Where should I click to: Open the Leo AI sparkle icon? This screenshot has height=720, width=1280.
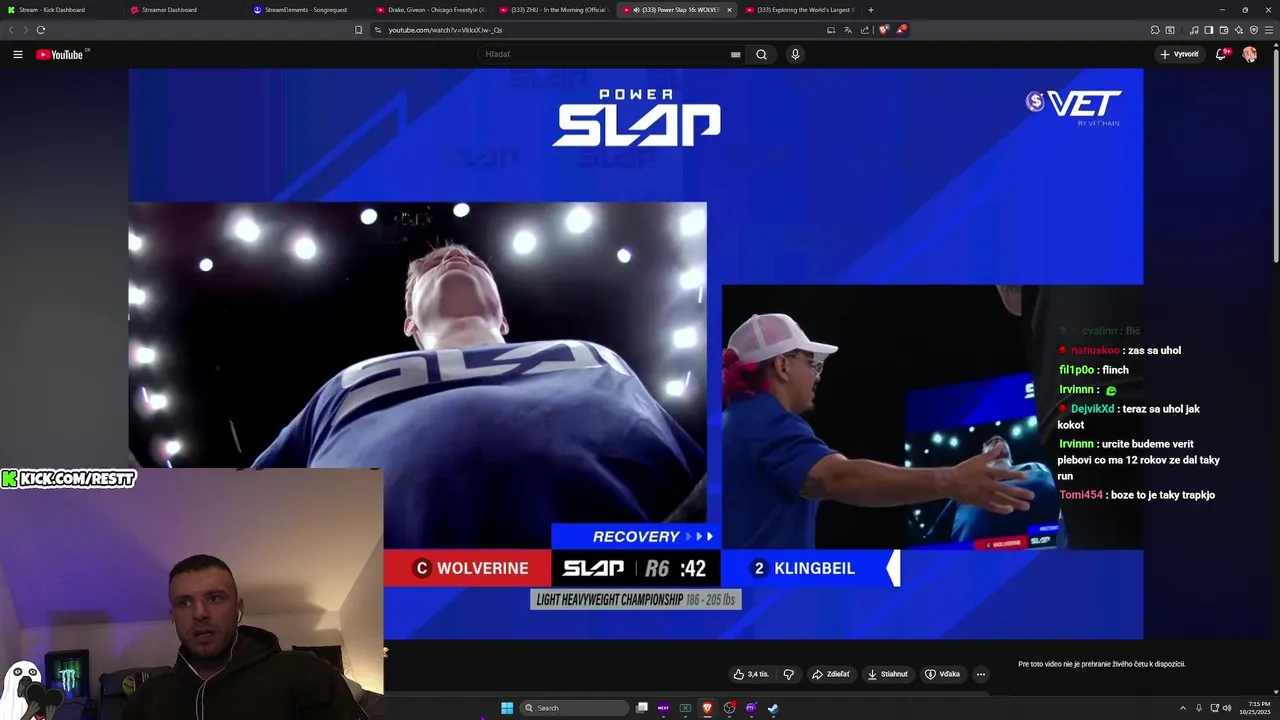coord(1239,30)
